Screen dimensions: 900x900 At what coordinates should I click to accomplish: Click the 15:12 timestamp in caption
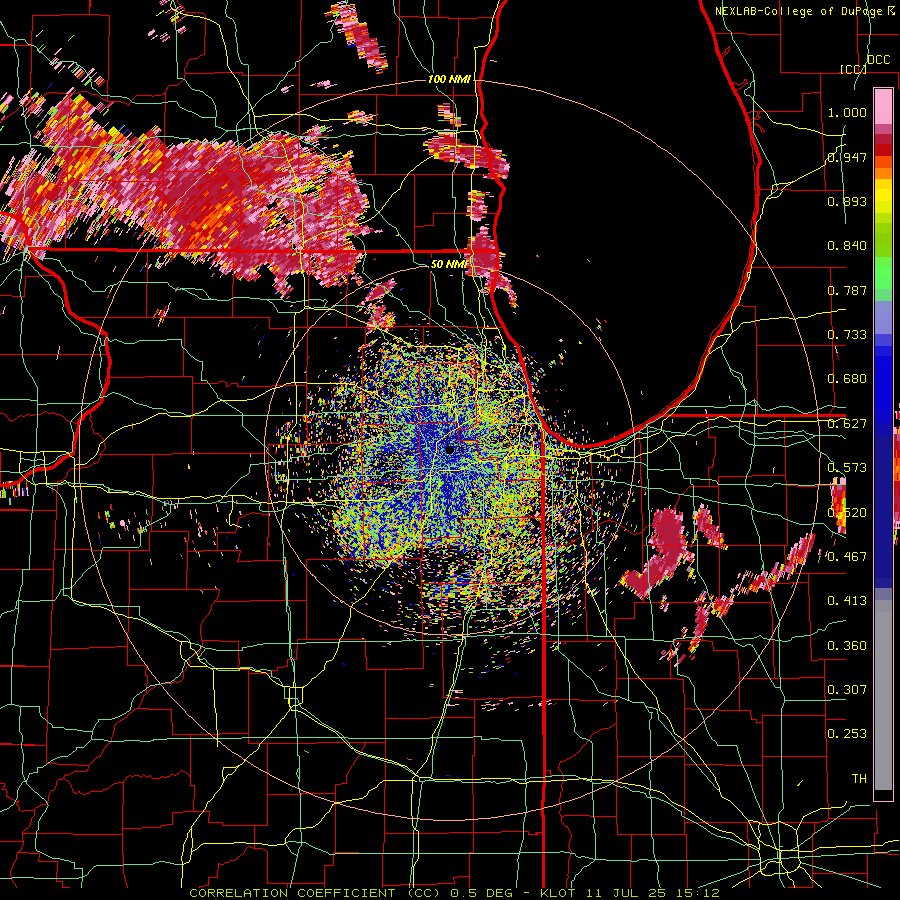click(x=699, y=893)
